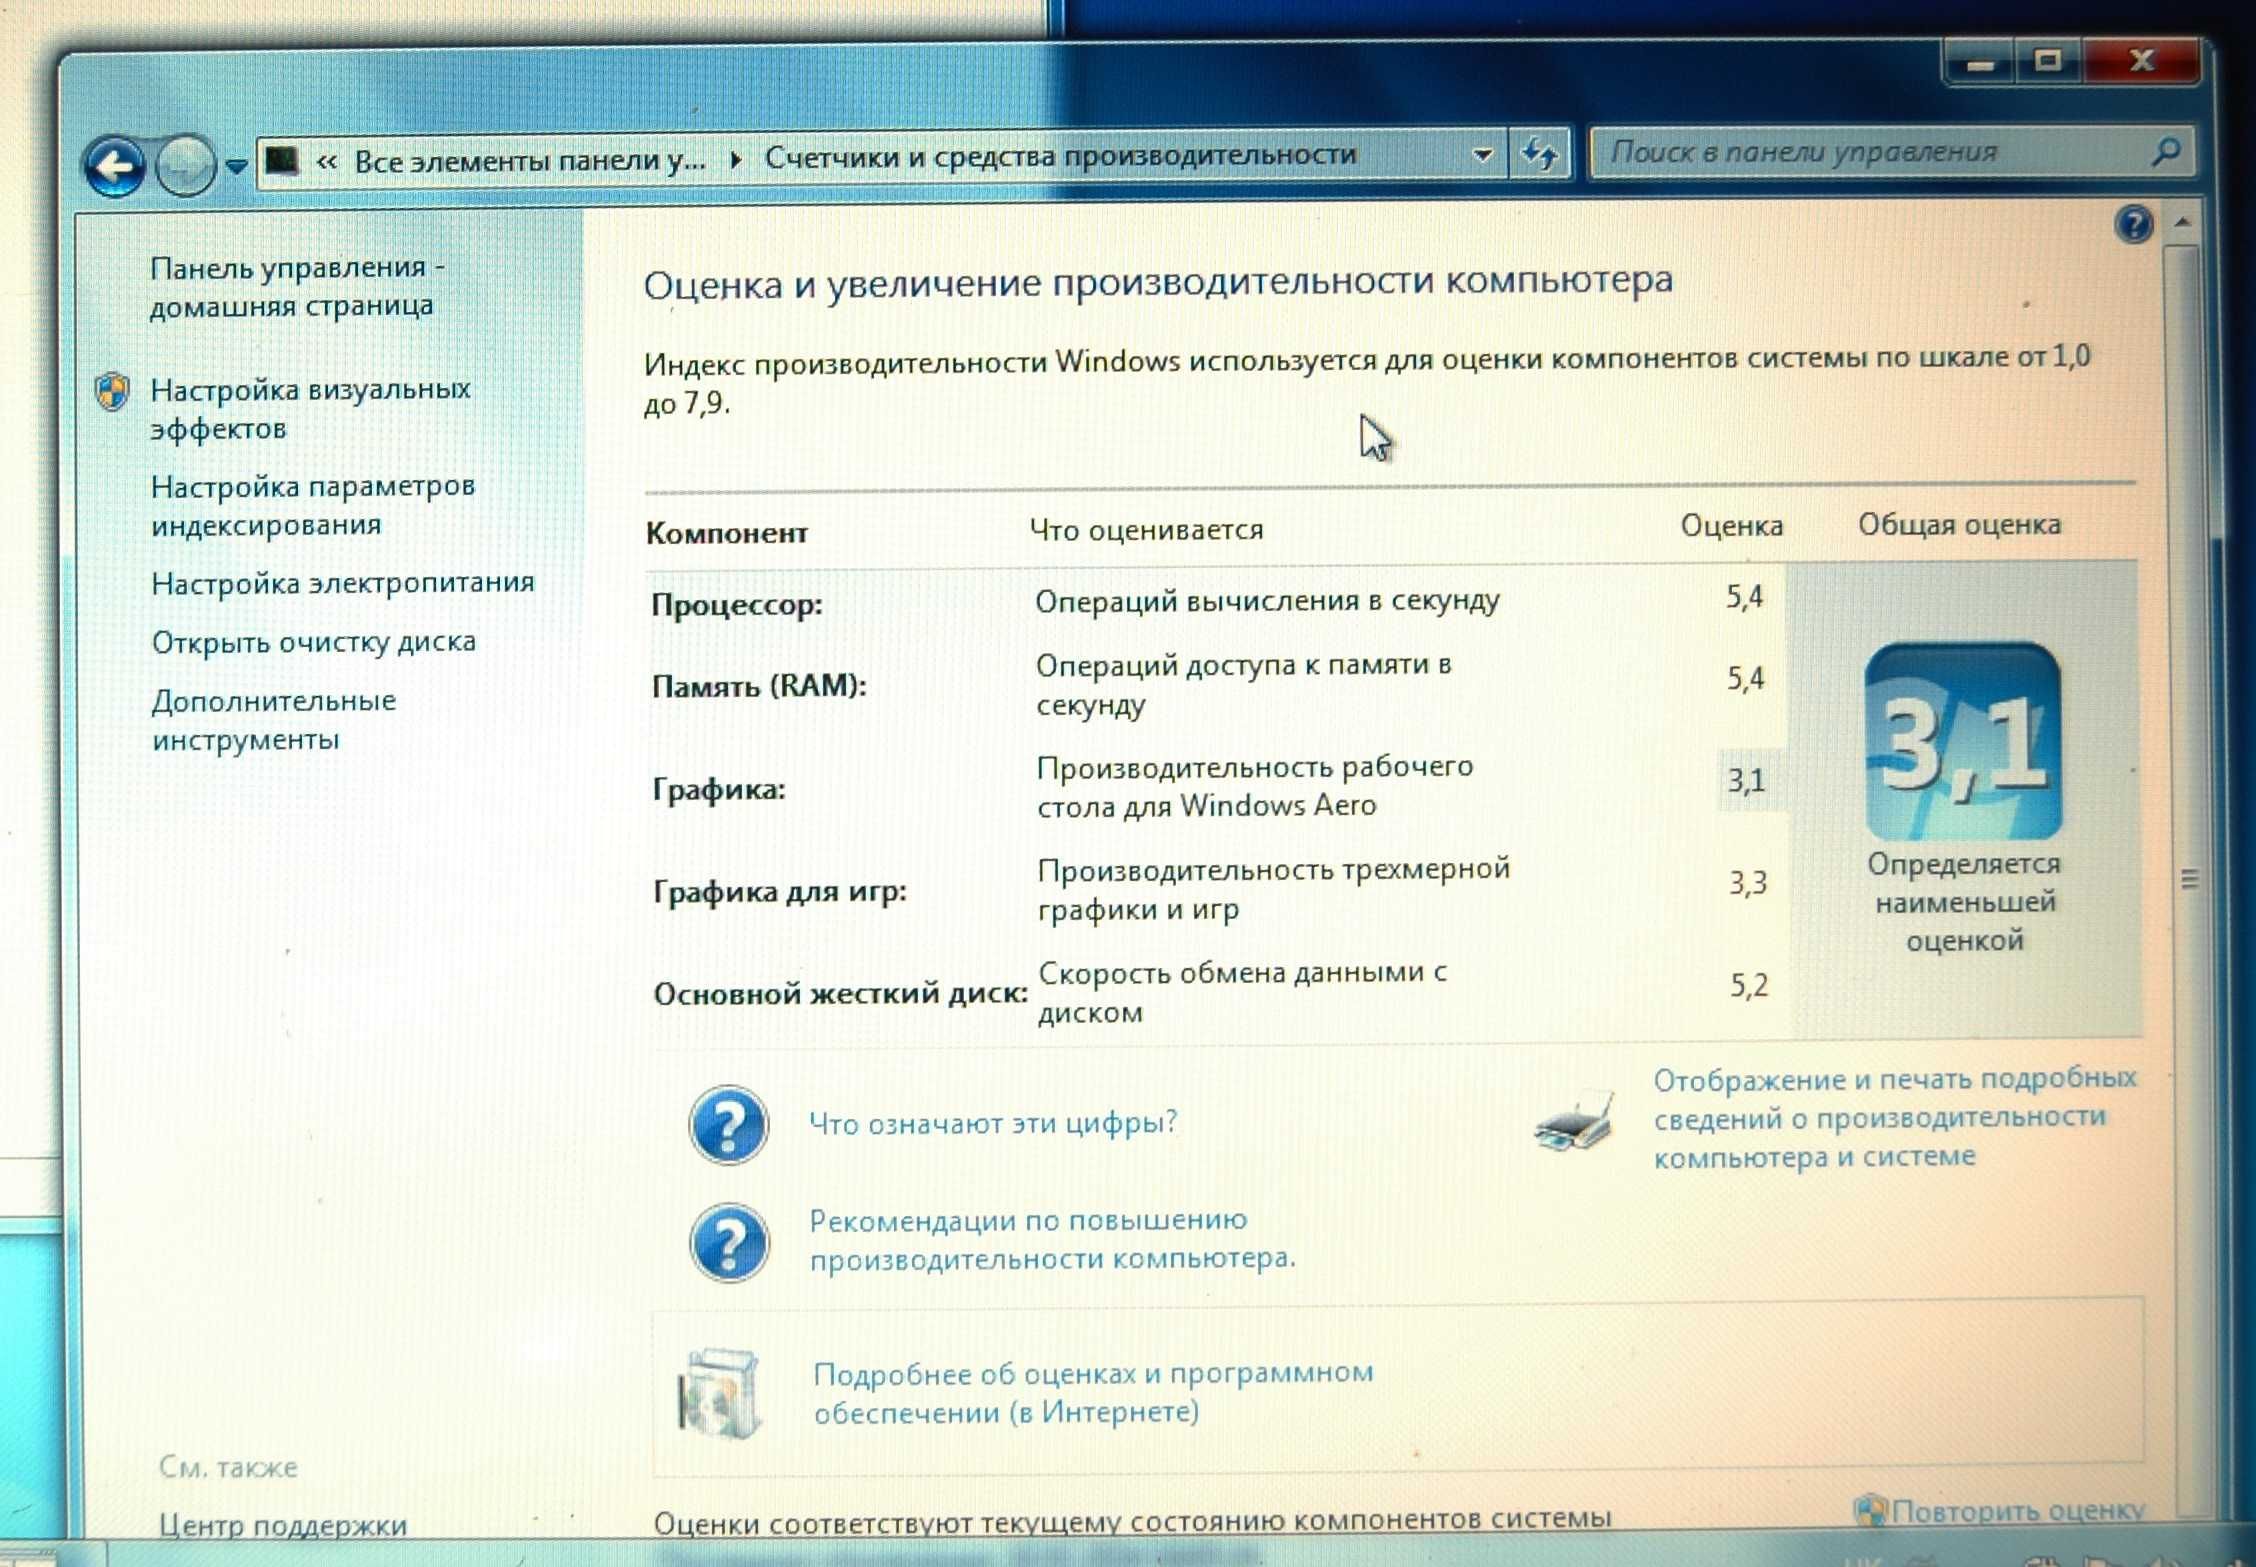Viewport: 2256px width, 1567px height.
Task: Open 'Настройка электропитания'
Action: (x=343, y=583)
